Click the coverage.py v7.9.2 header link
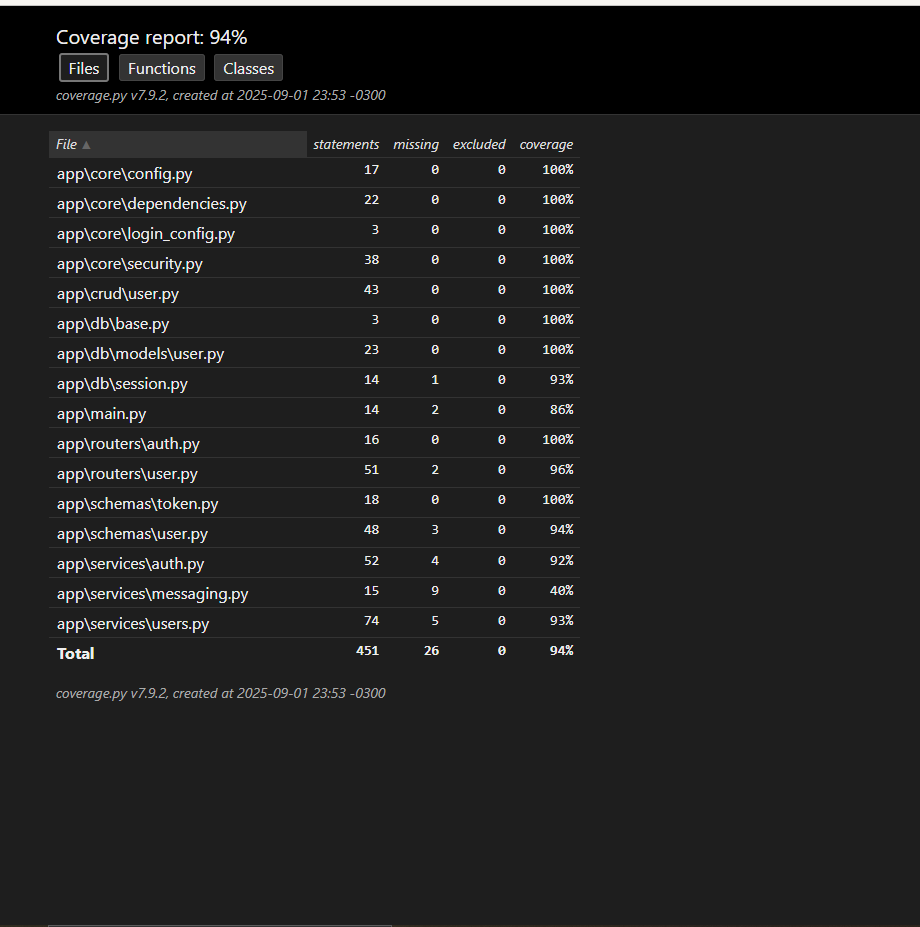Screen dimensions: 920x927 pos(103,96)
